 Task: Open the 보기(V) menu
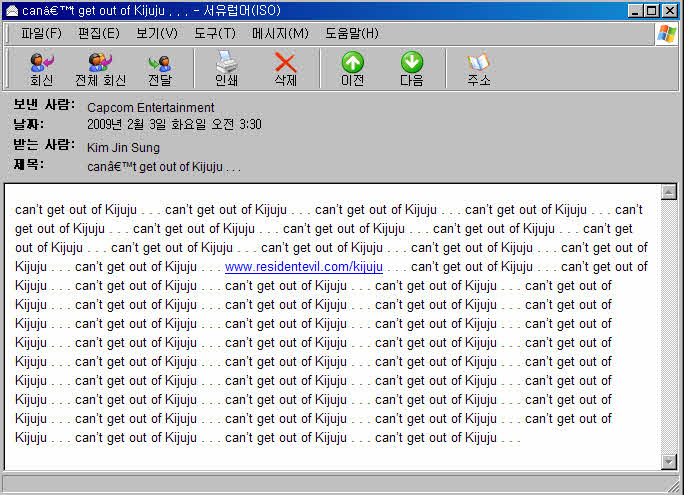[x=156, y=33]
